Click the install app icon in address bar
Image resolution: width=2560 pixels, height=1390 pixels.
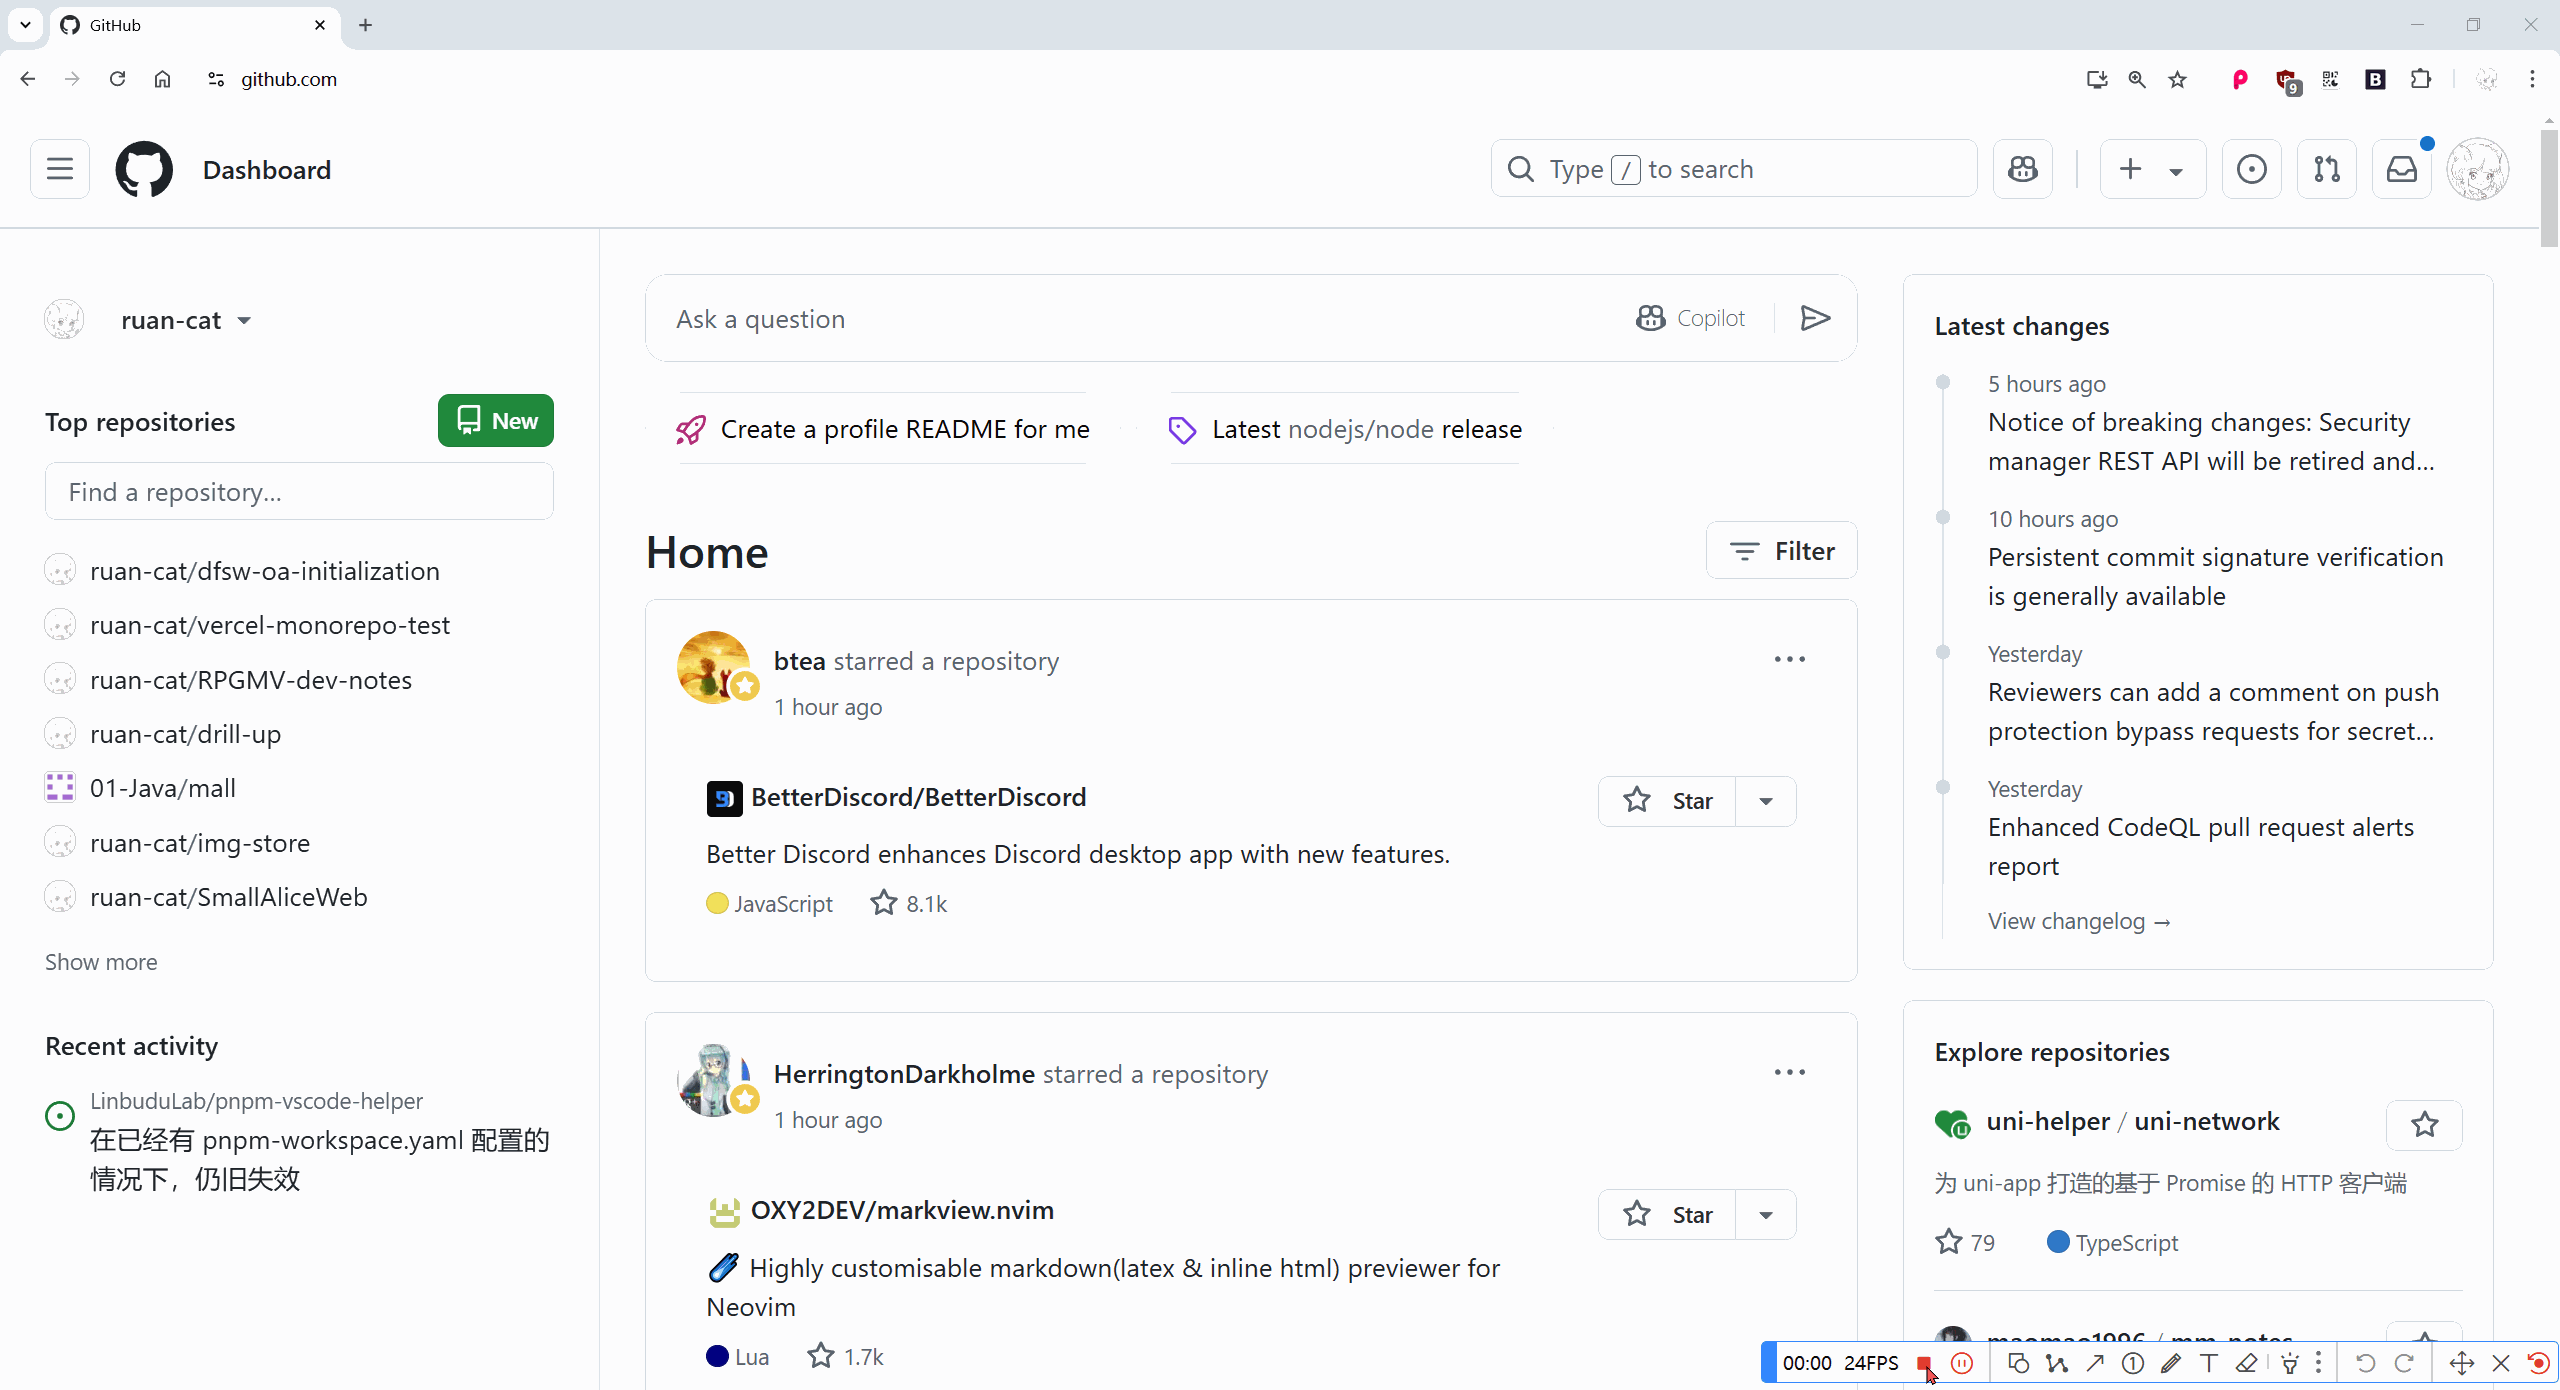tap(2097, 79)
